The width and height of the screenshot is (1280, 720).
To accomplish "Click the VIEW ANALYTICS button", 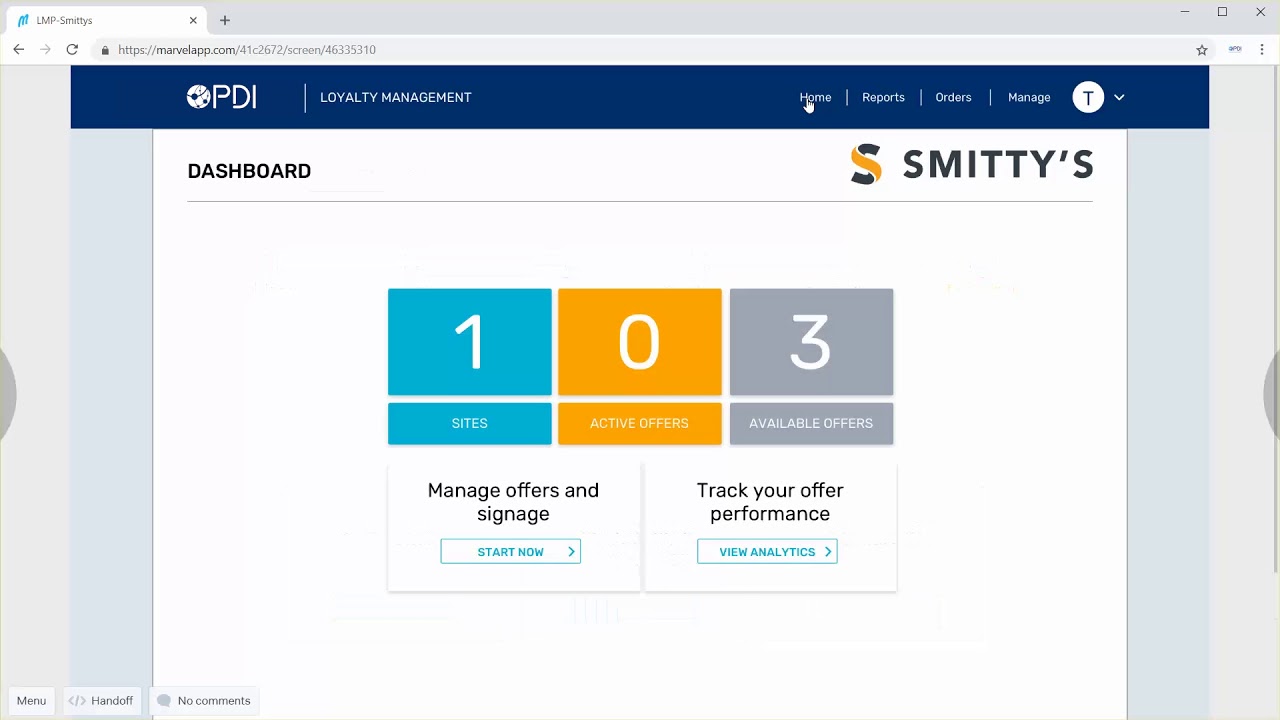I will (767, 552).
